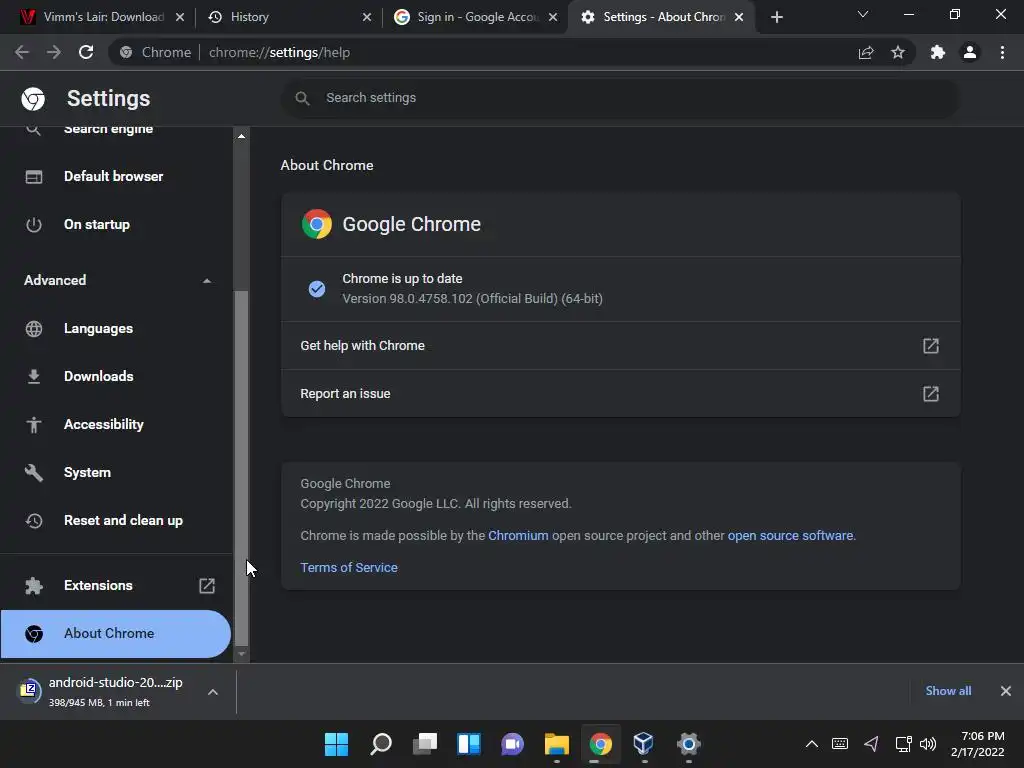This screenshot has height=768, width=1024.
Task: Open the profile avatar menu
Action: (970, 52)
